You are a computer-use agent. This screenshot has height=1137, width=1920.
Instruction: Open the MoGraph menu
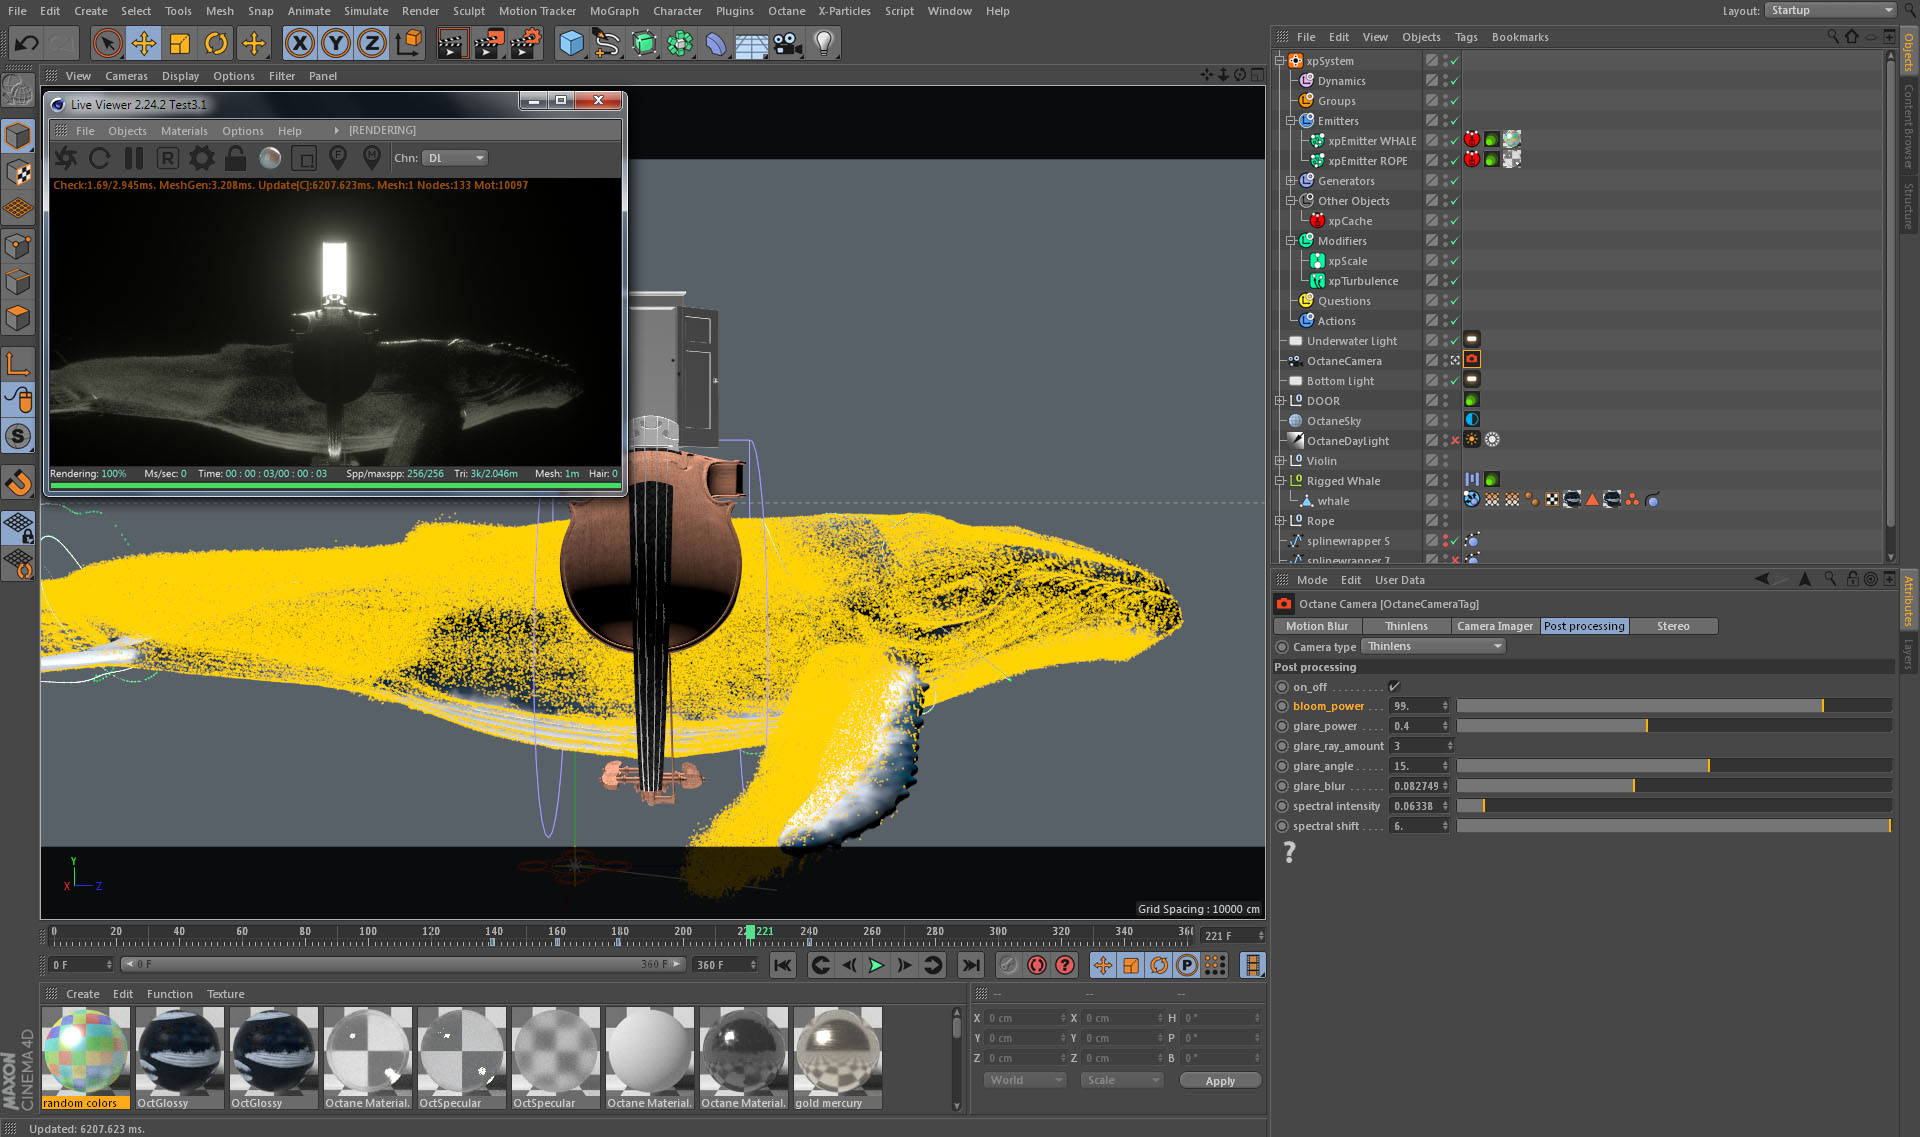pos(613,11)
